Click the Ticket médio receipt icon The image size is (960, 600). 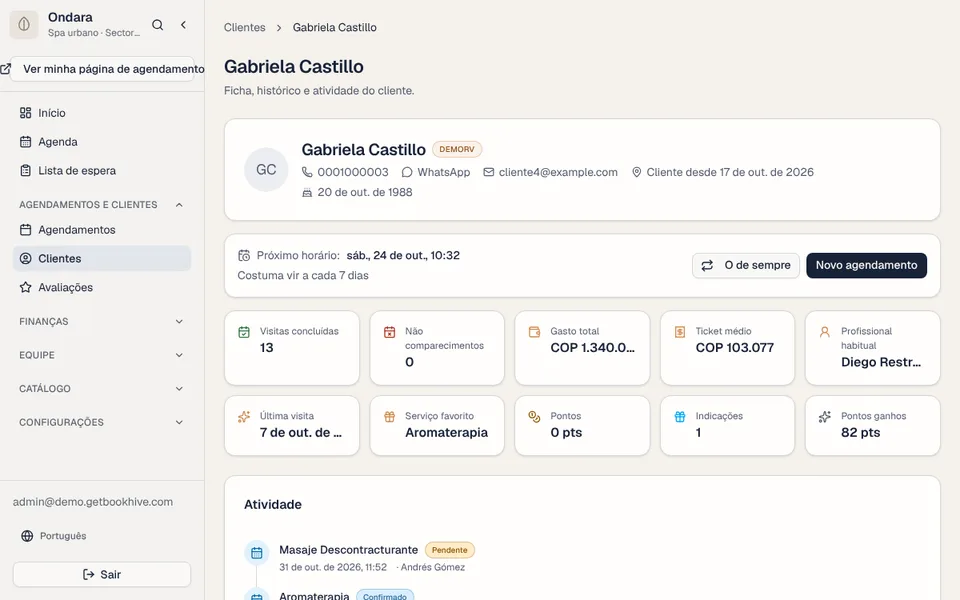point(680,332)
